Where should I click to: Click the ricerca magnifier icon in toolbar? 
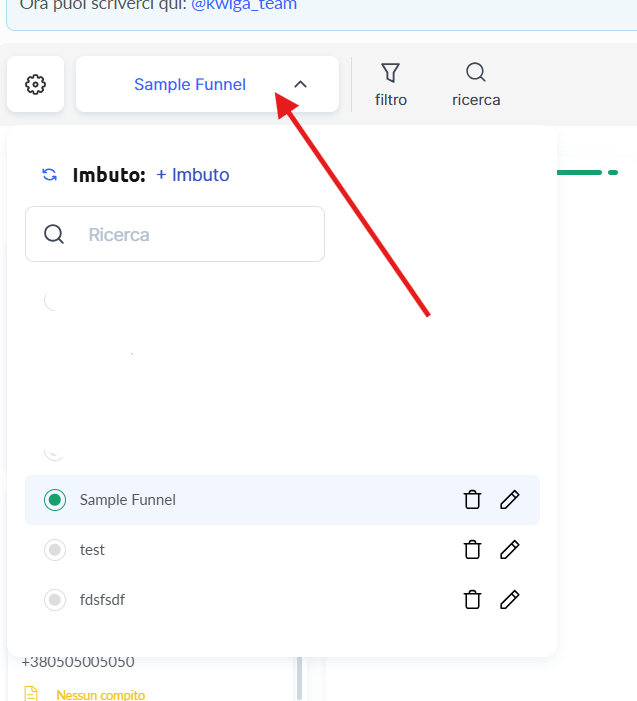click(476, 72)
